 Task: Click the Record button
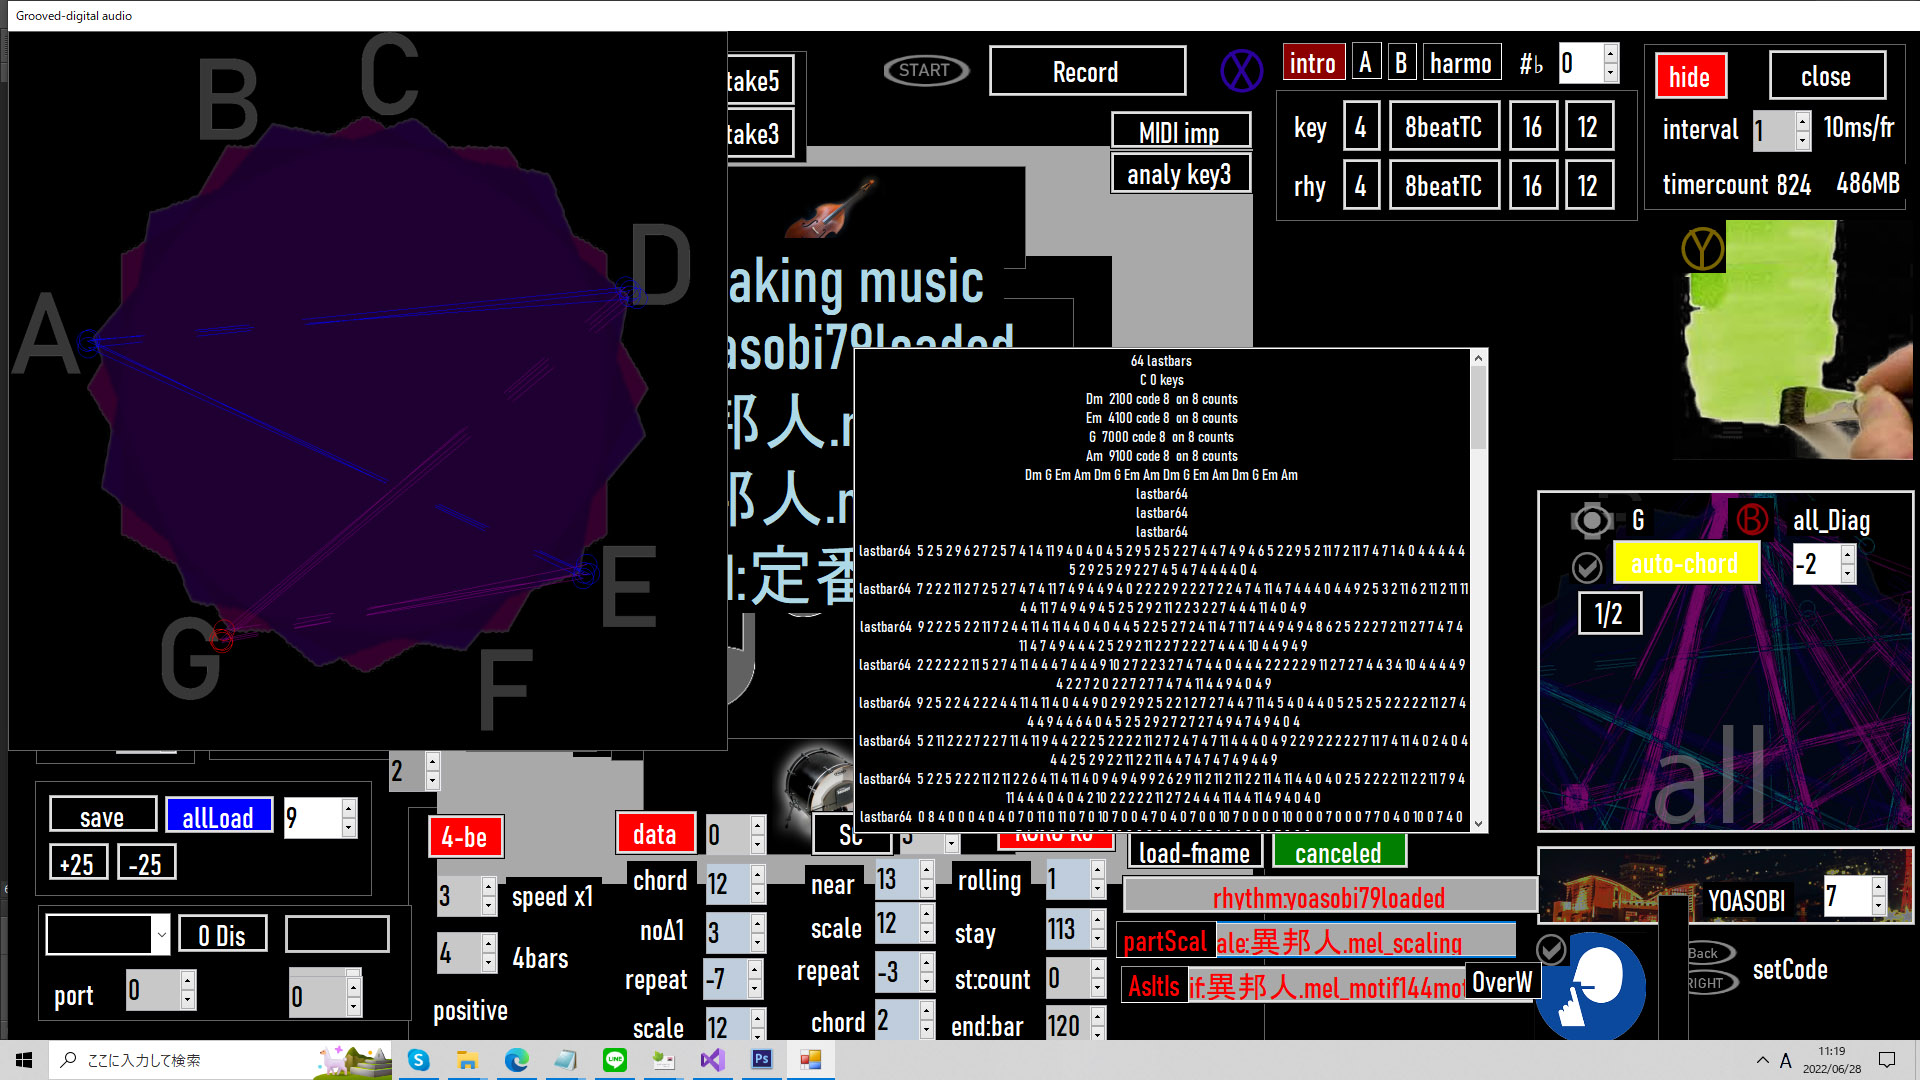tap(1087, 72)
